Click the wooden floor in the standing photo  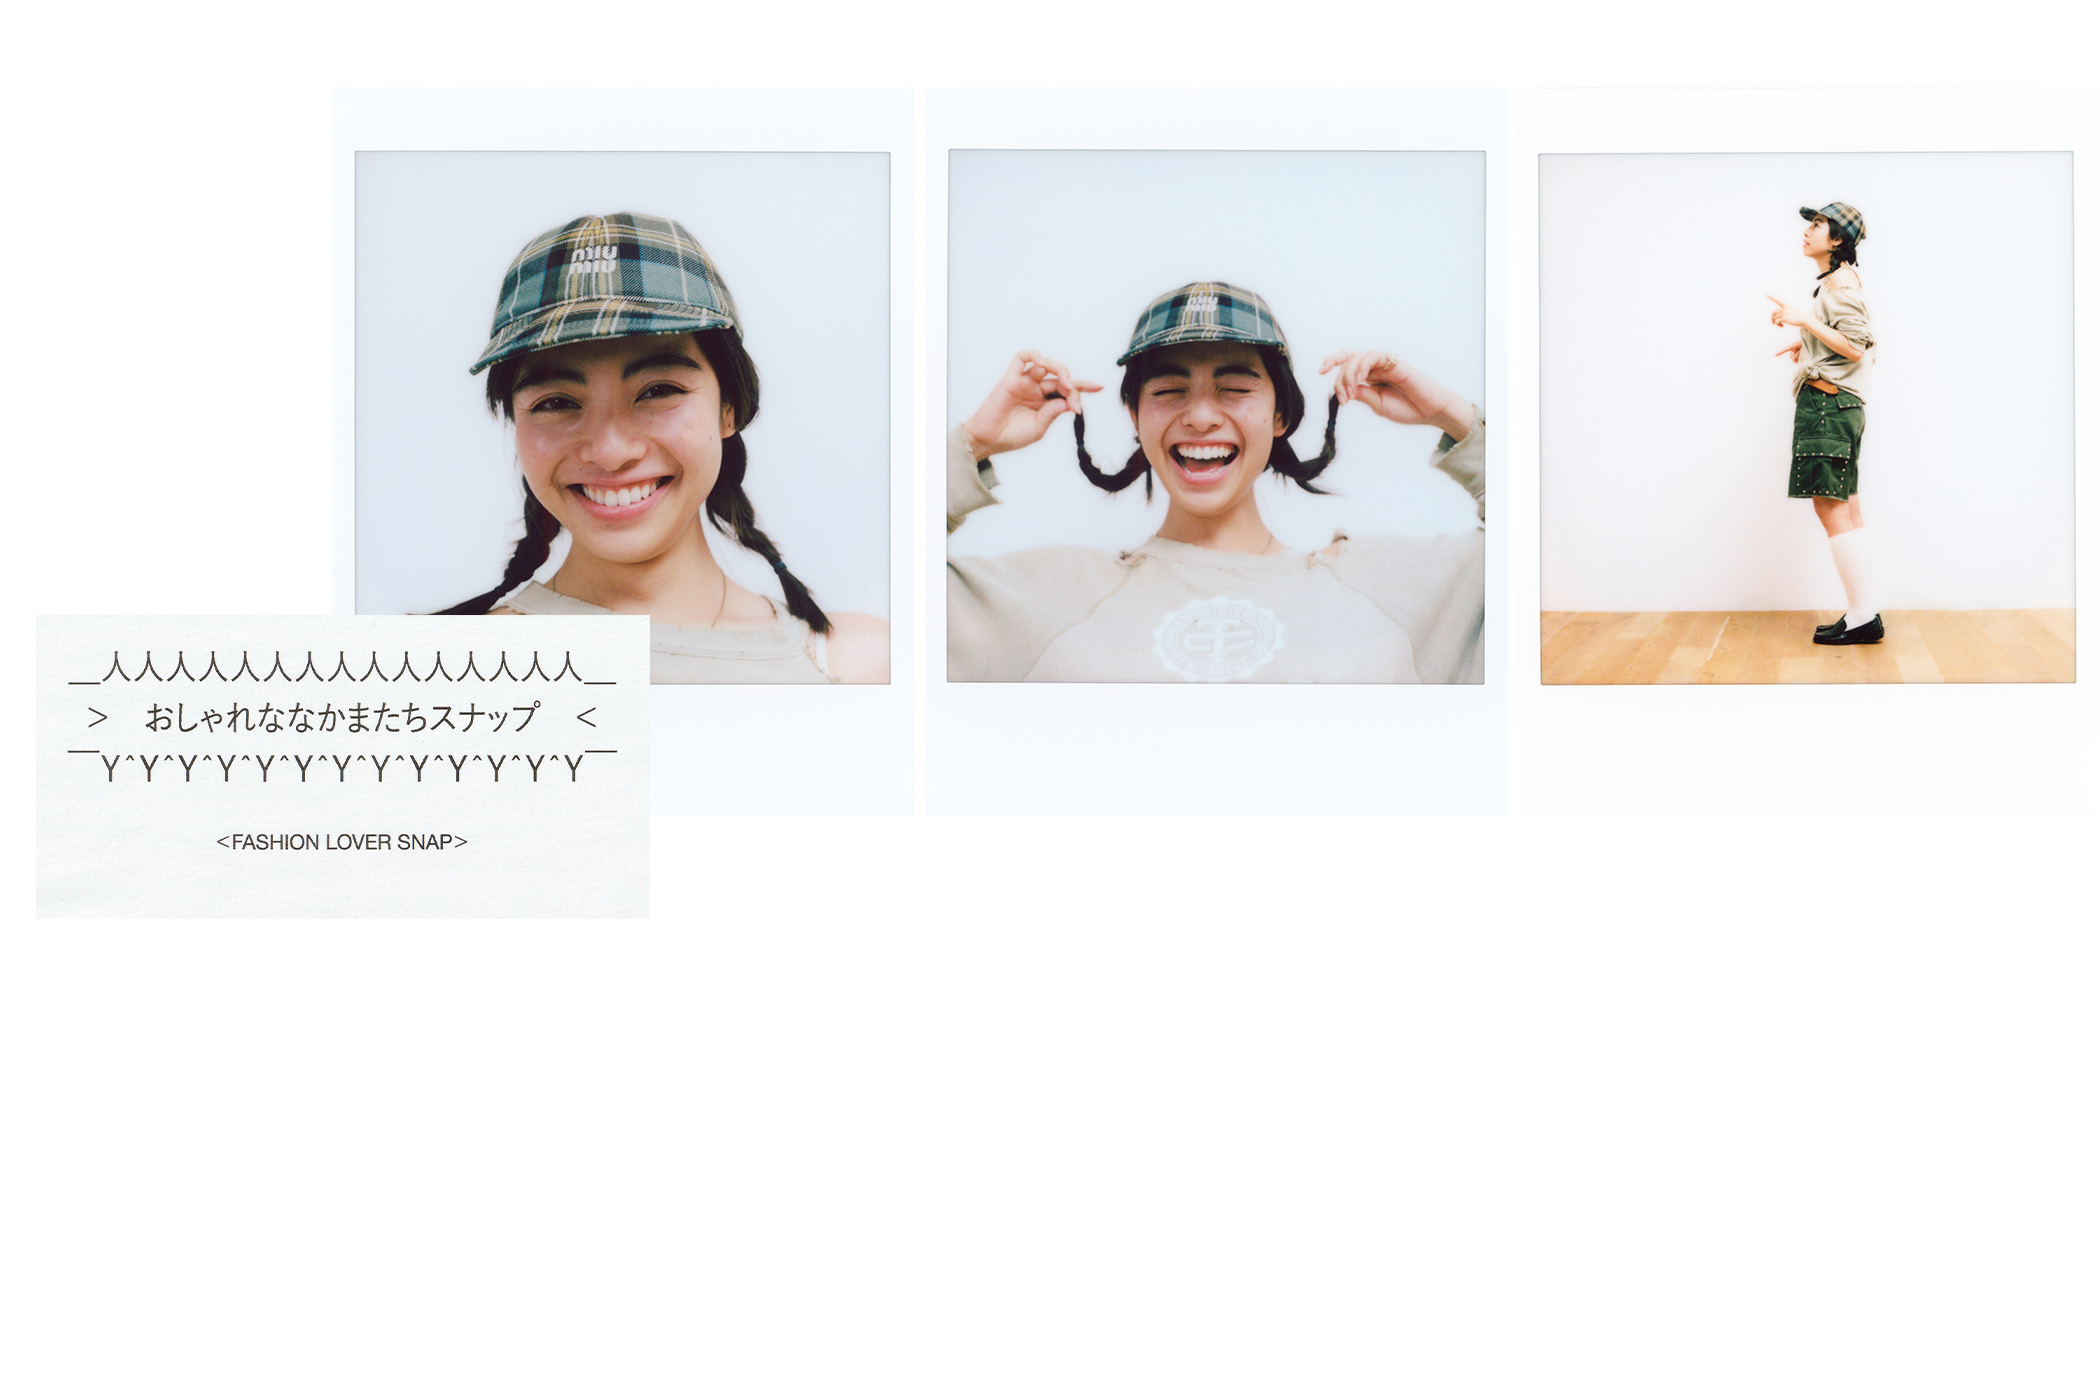coord(1807,648)
